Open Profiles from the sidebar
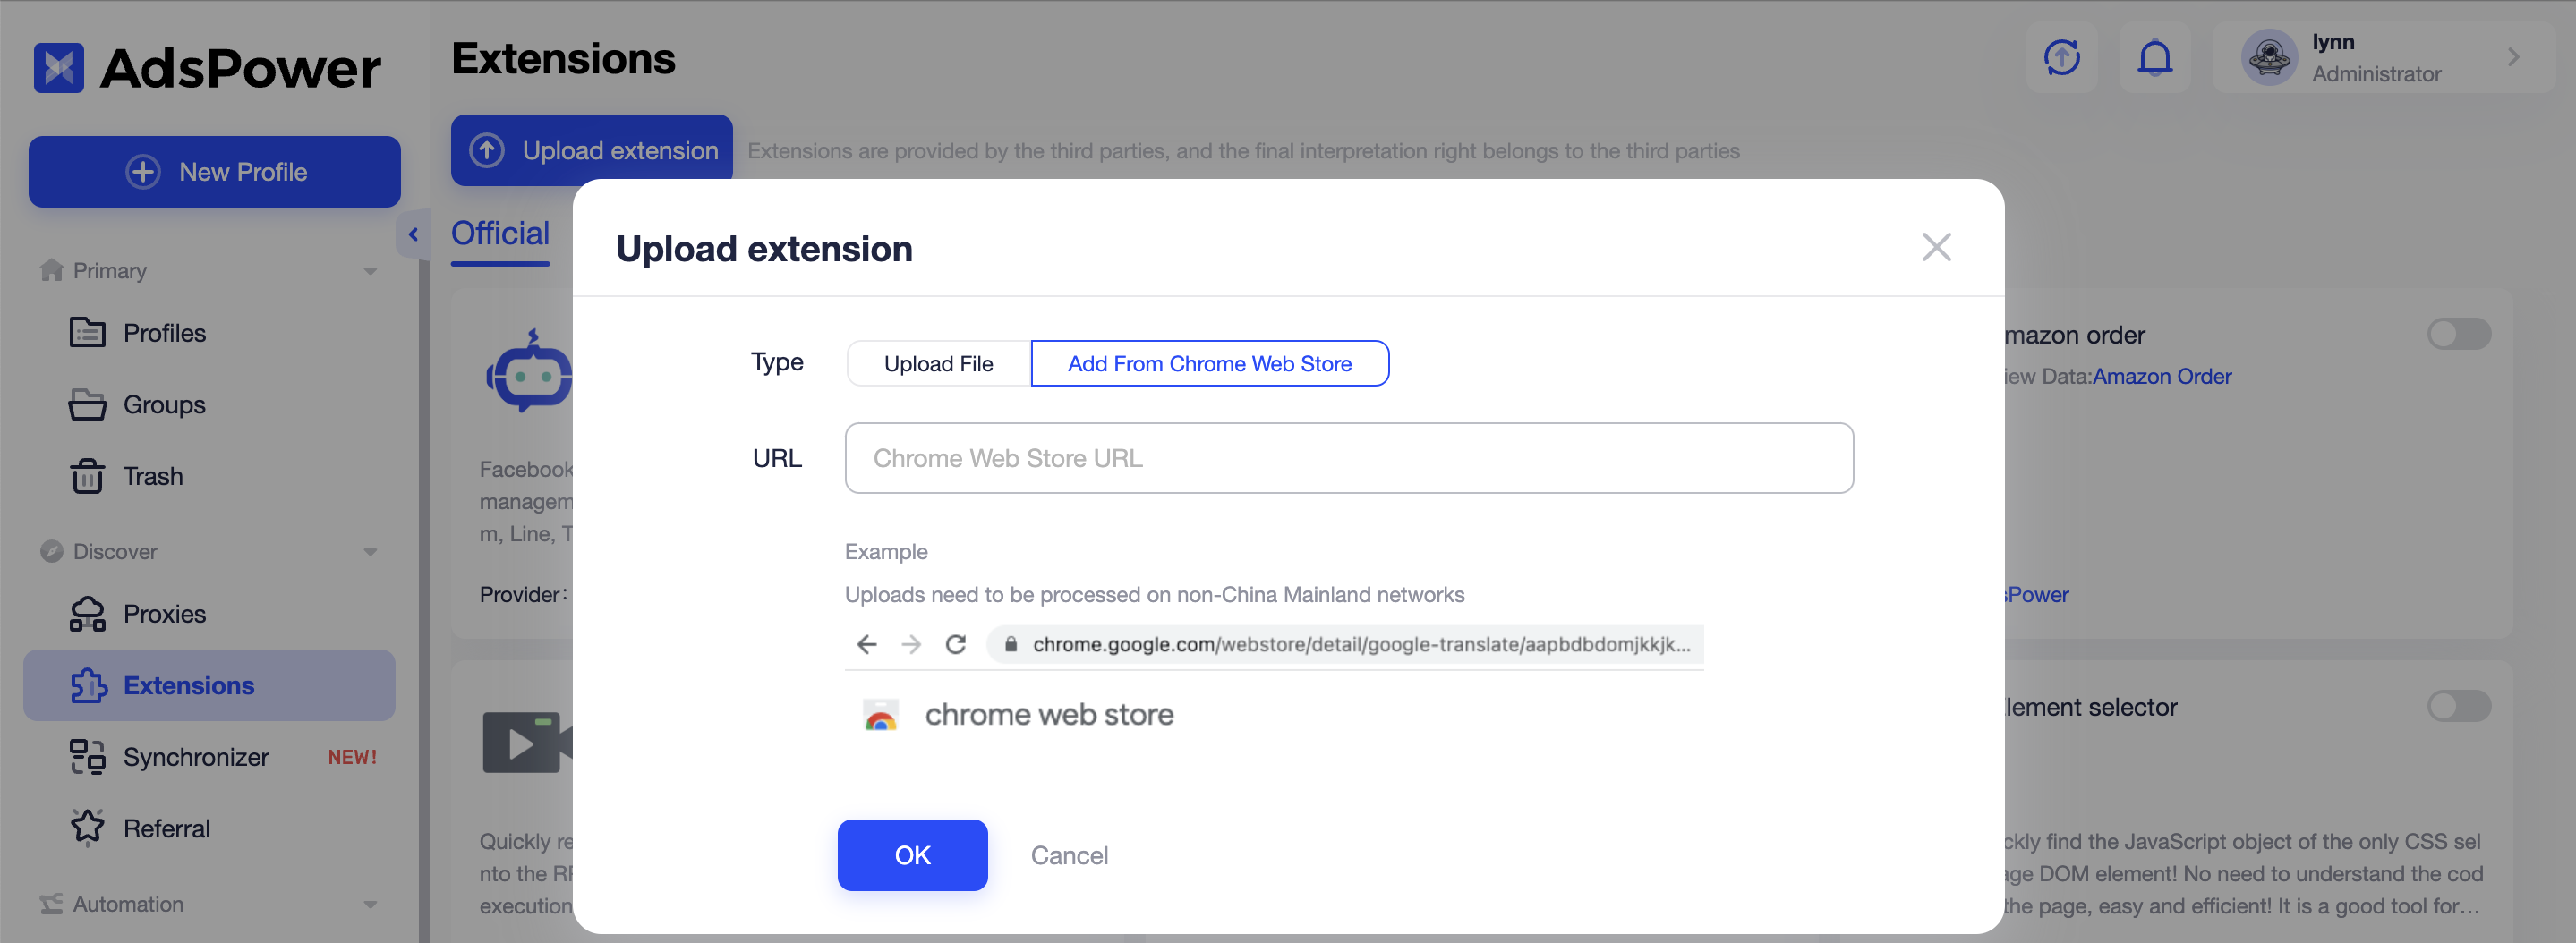Image resolution: width=2576 pixels, height=943 pixels. (x=164, y=333)
